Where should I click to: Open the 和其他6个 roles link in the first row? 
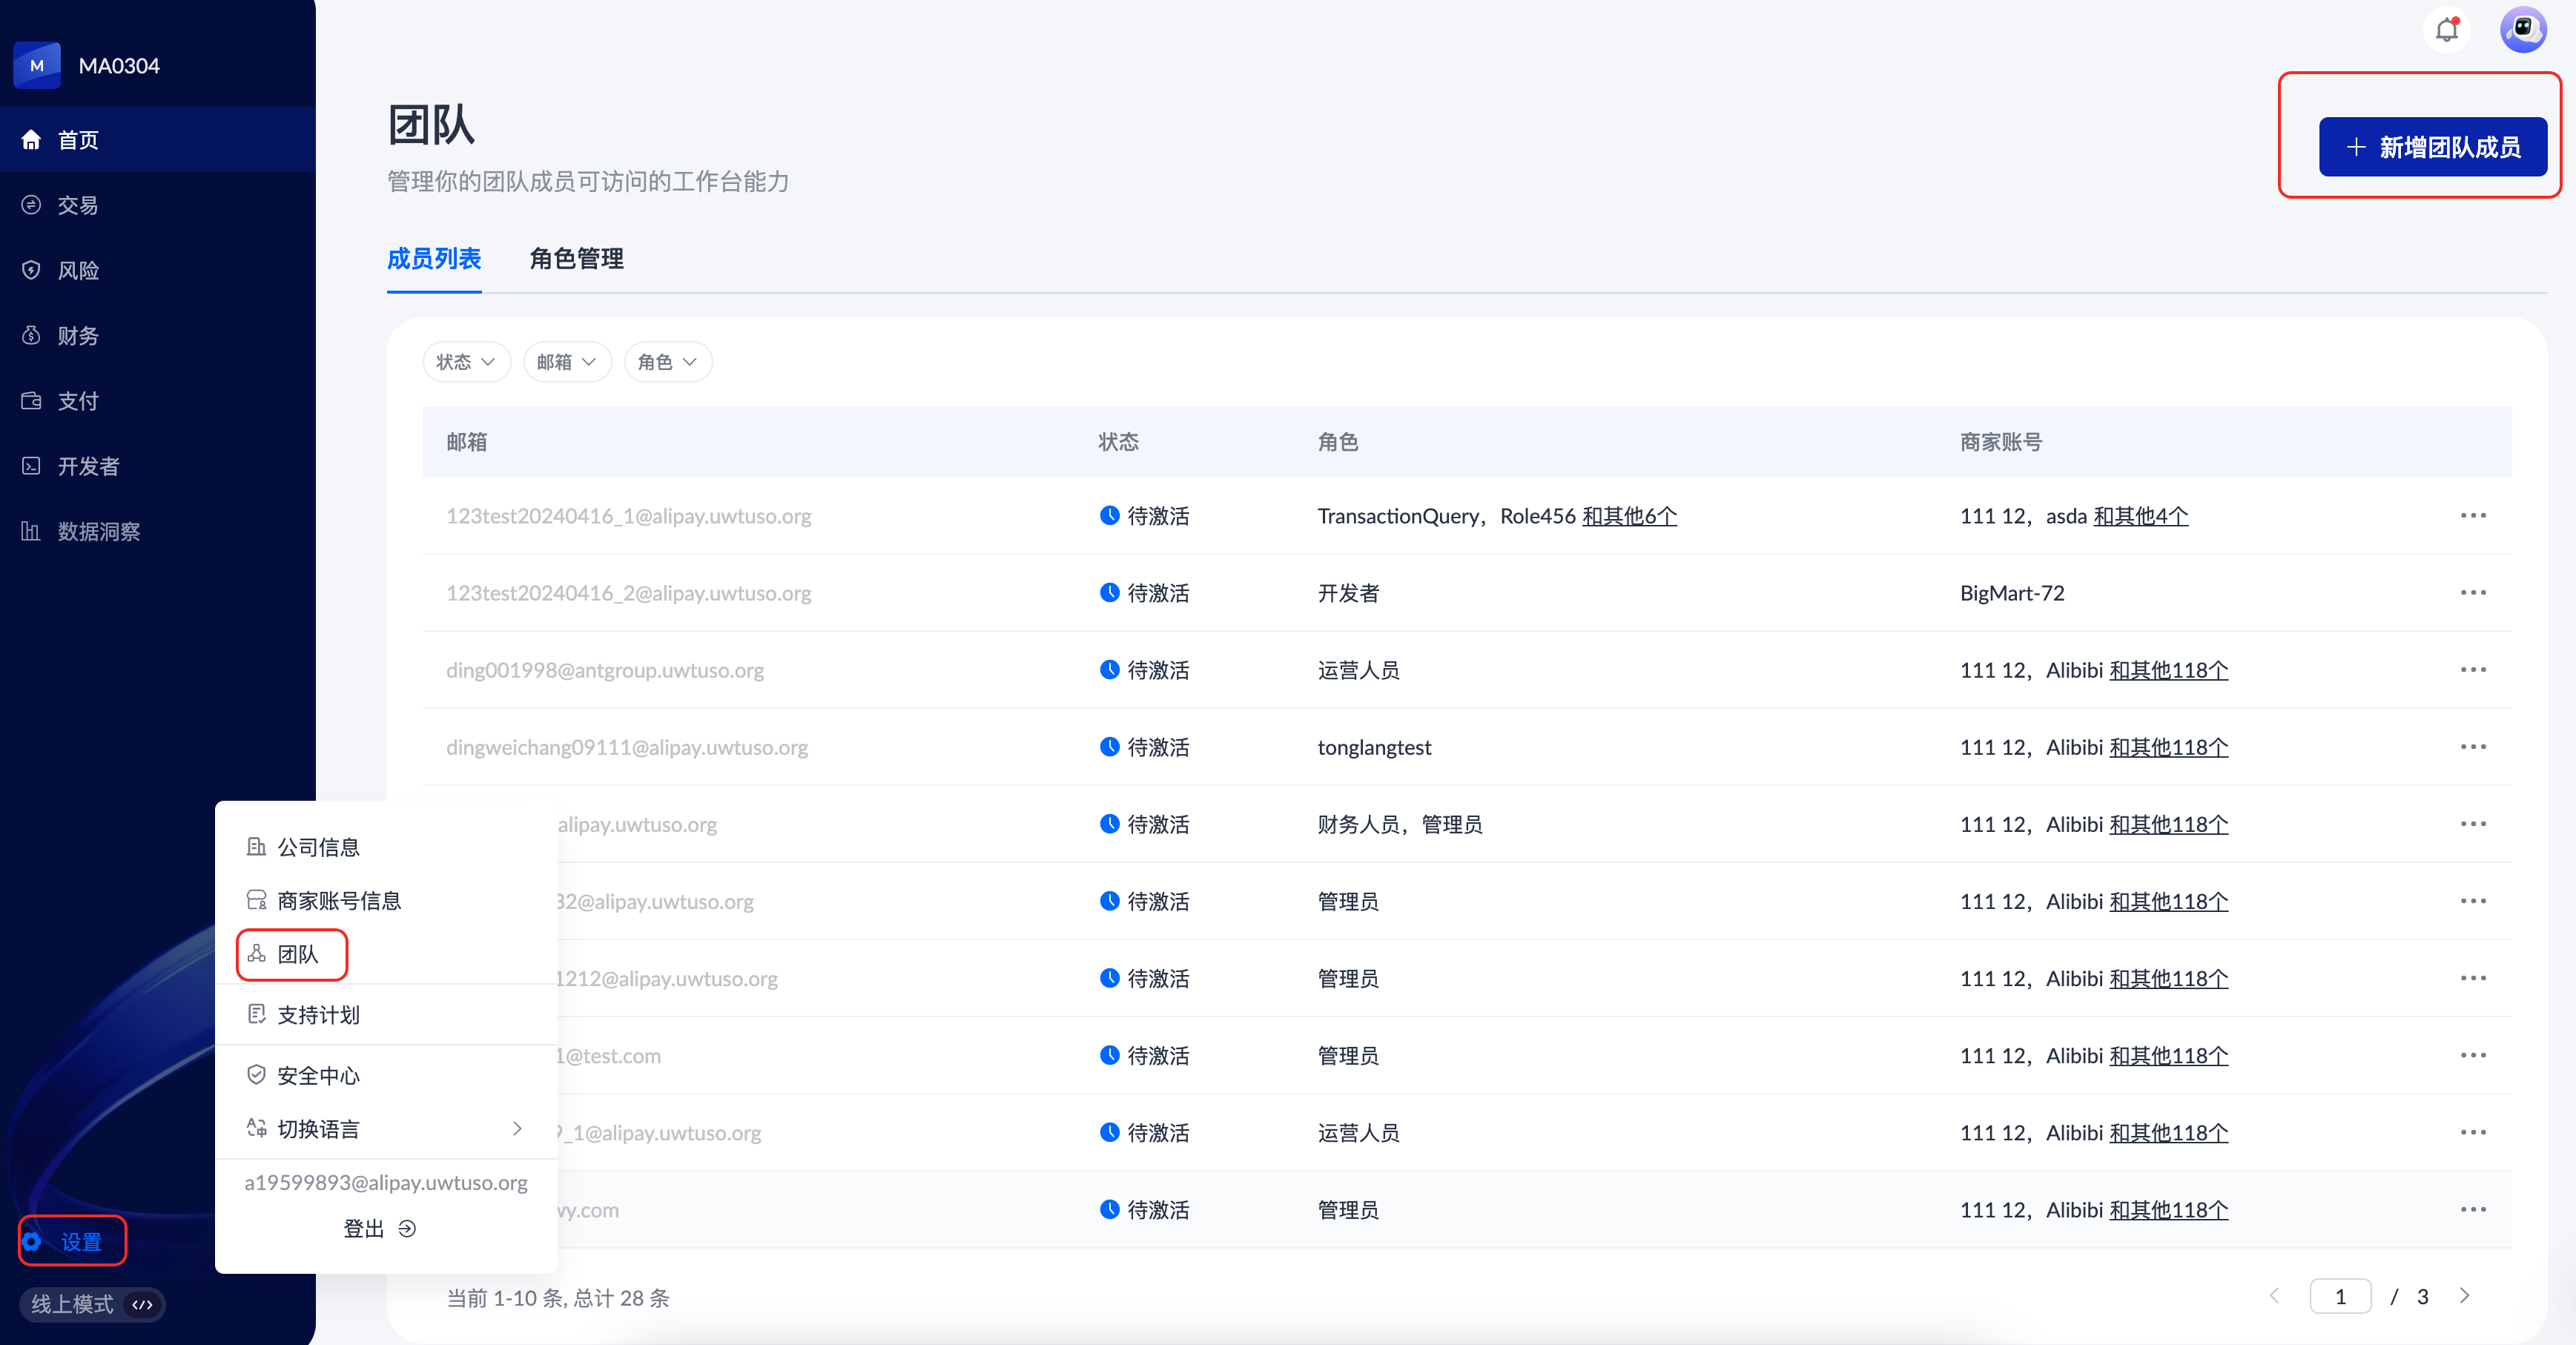pos(1629,516)
